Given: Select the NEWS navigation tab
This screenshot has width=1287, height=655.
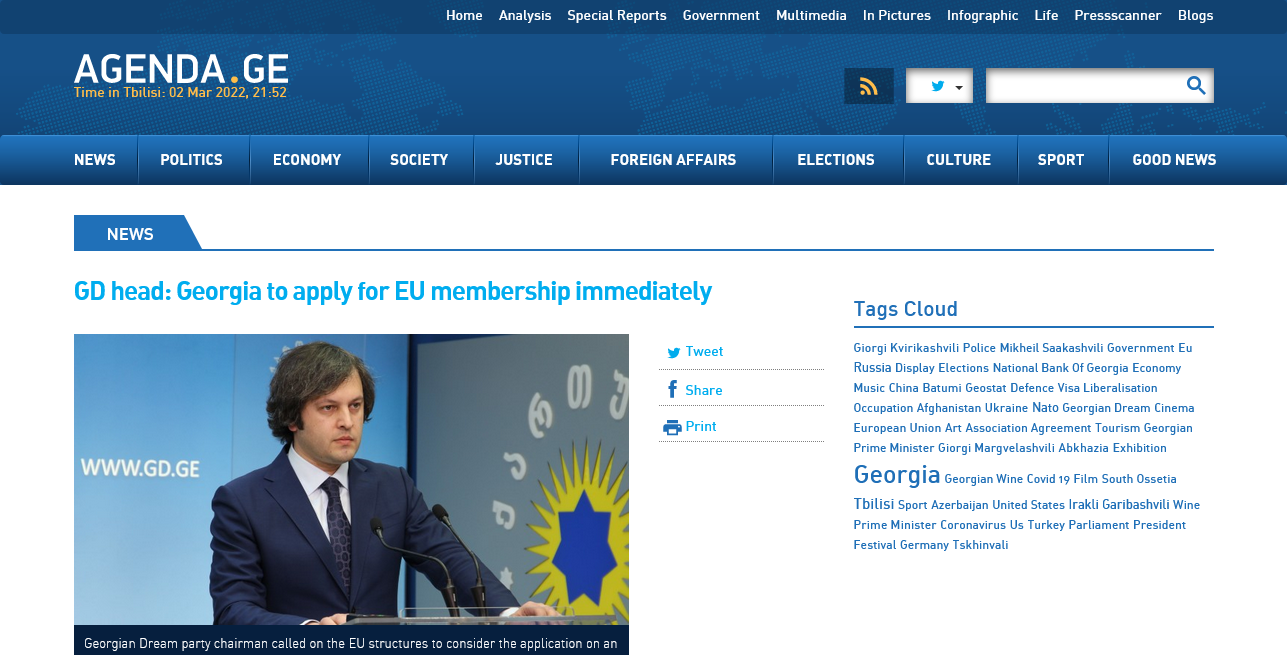Looking at the screenshot, I should click(x=95, y=160).
